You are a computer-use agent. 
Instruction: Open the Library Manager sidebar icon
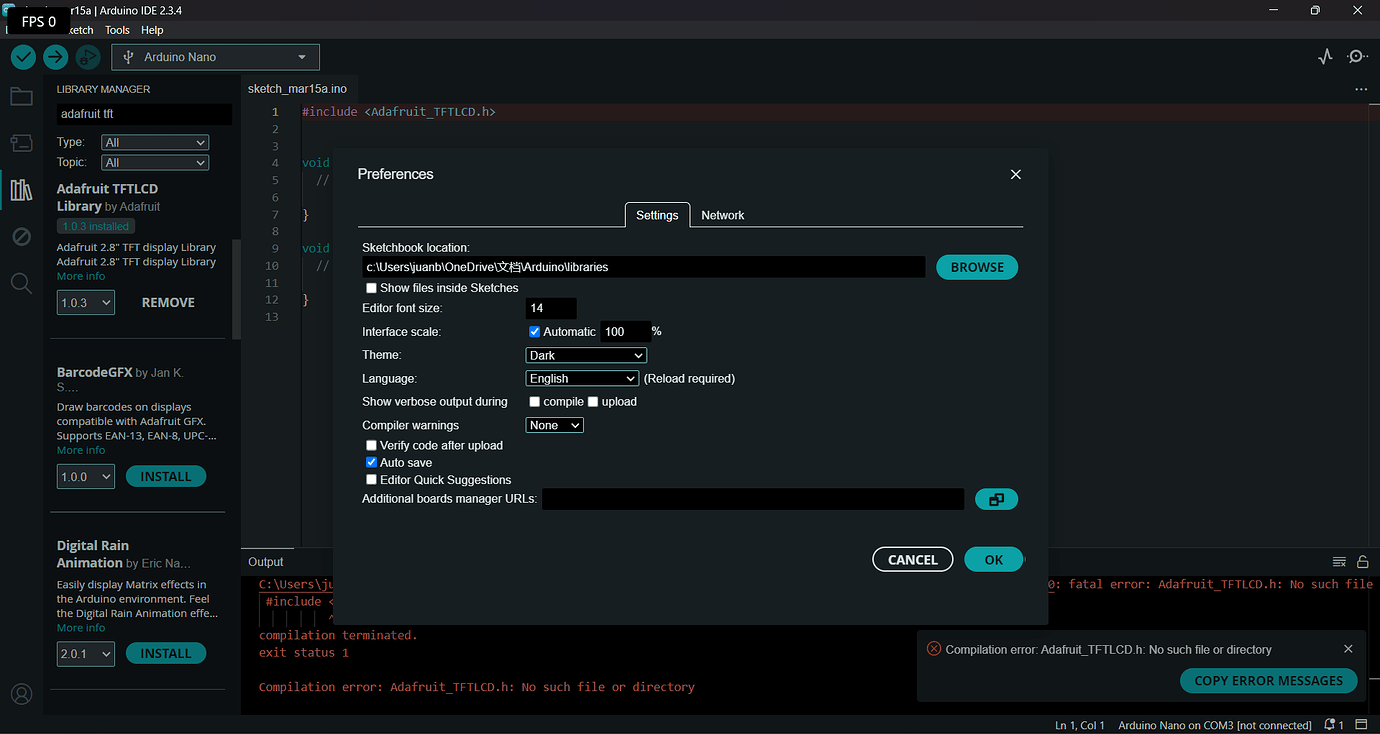point(21,190)
